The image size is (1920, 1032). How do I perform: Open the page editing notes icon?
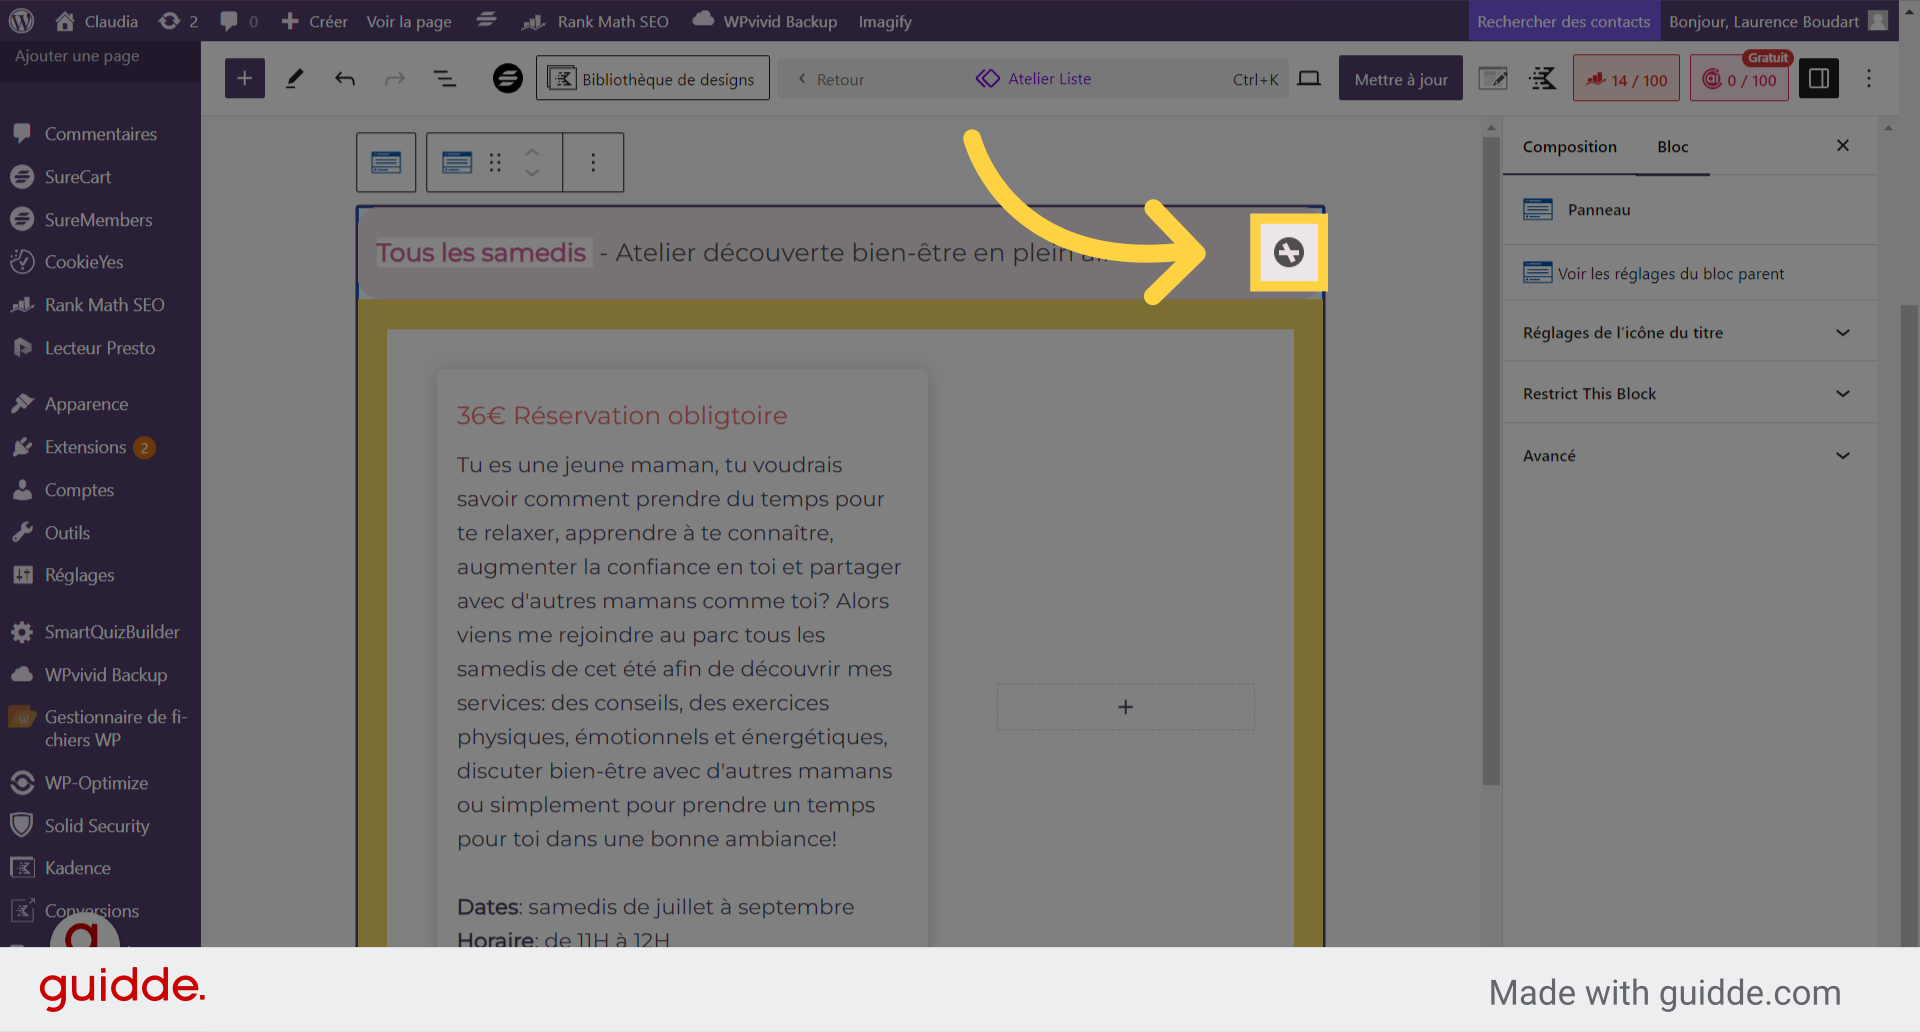(x=1493, y=78)
